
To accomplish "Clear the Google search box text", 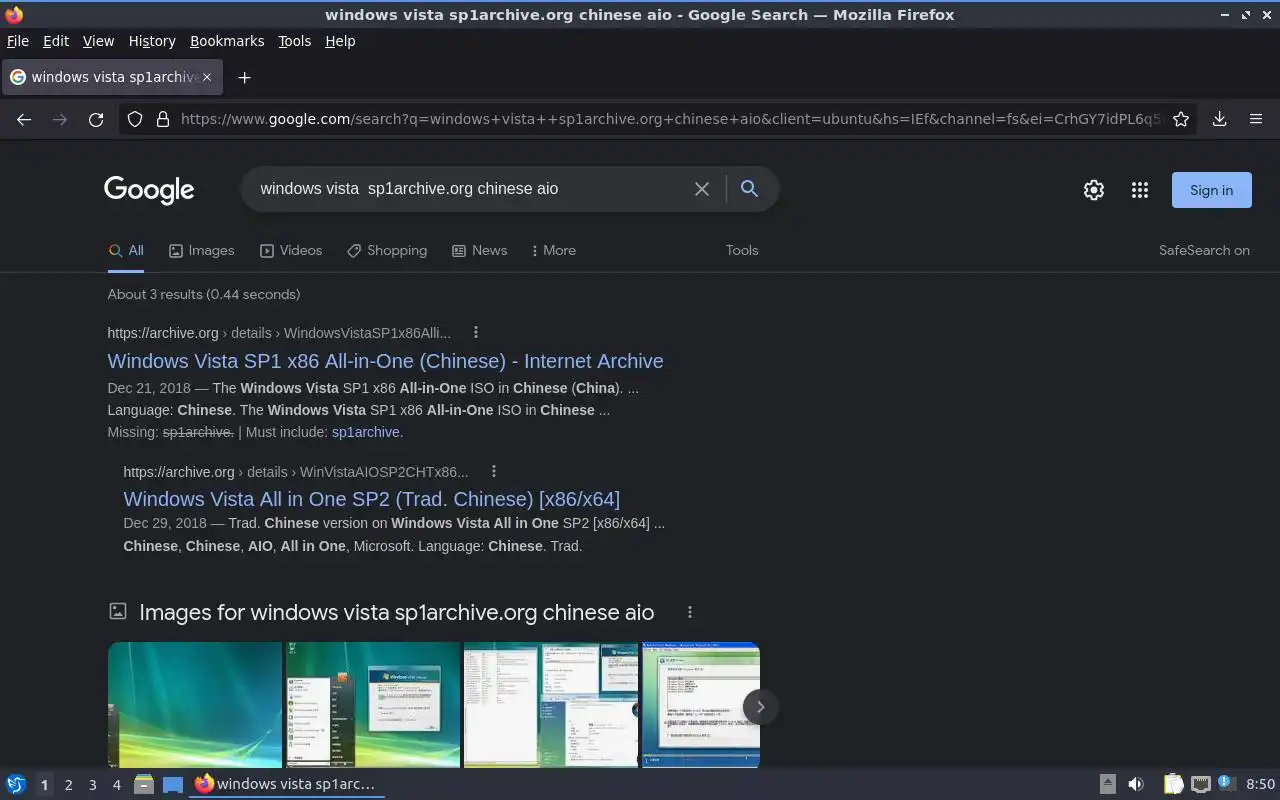I will coord(702,189).
